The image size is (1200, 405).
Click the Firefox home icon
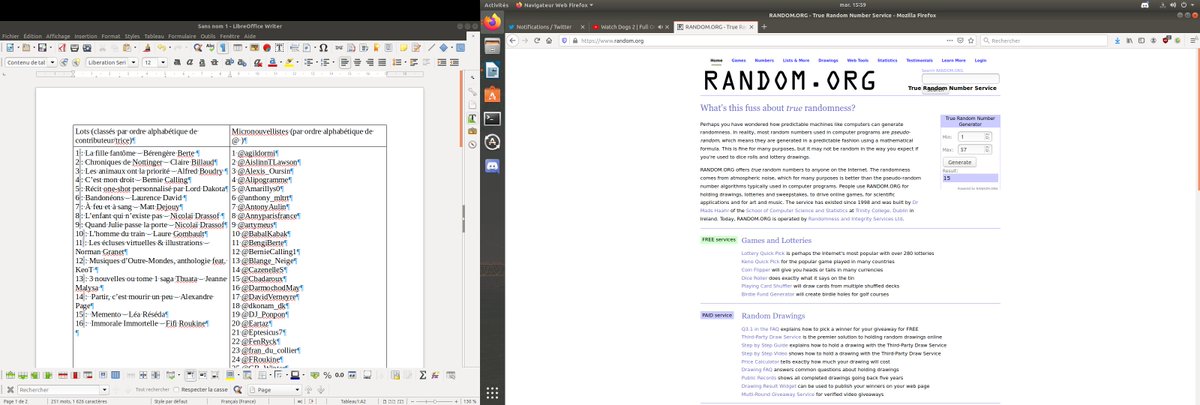pyautogui.click(x=548, y=40)
